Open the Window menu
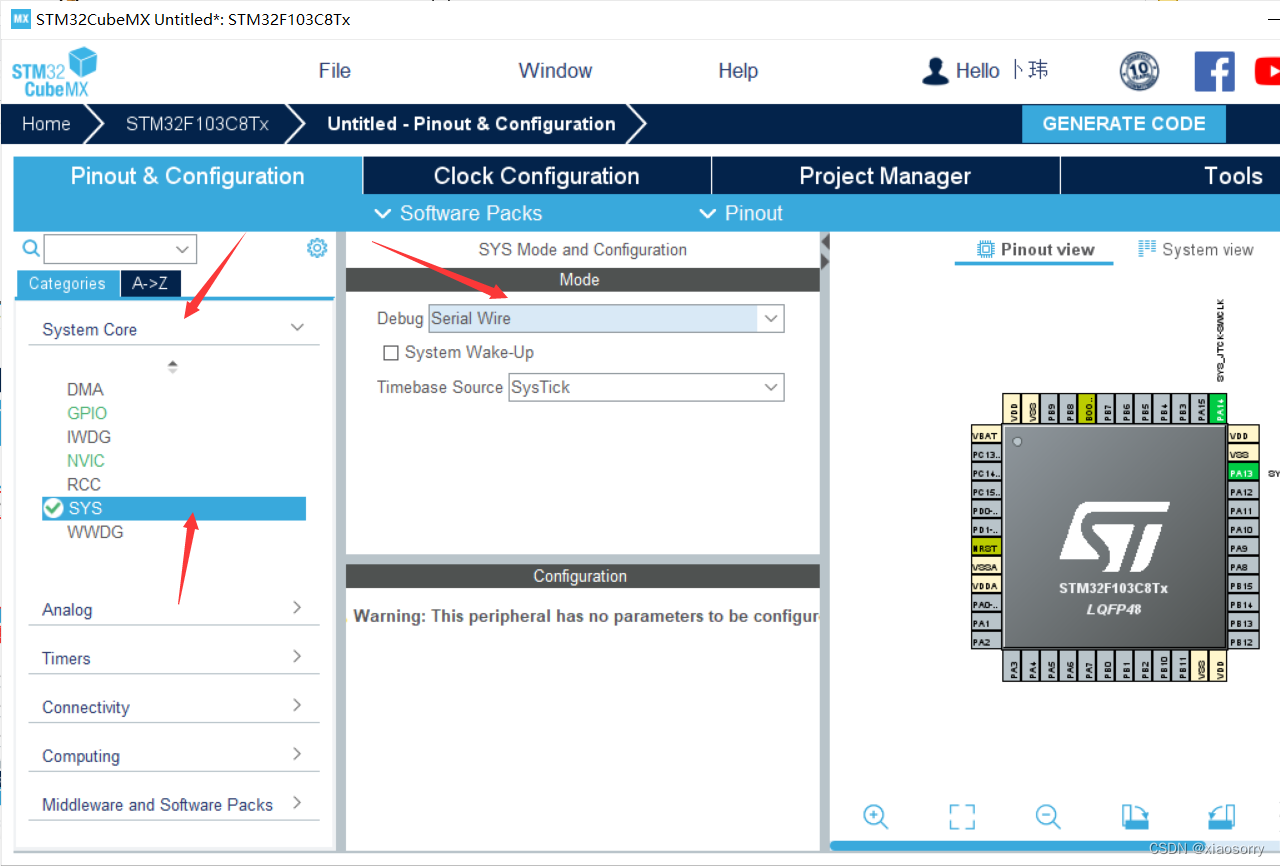The width and height of the screenshot is (1280, 866). pos(555,71)
